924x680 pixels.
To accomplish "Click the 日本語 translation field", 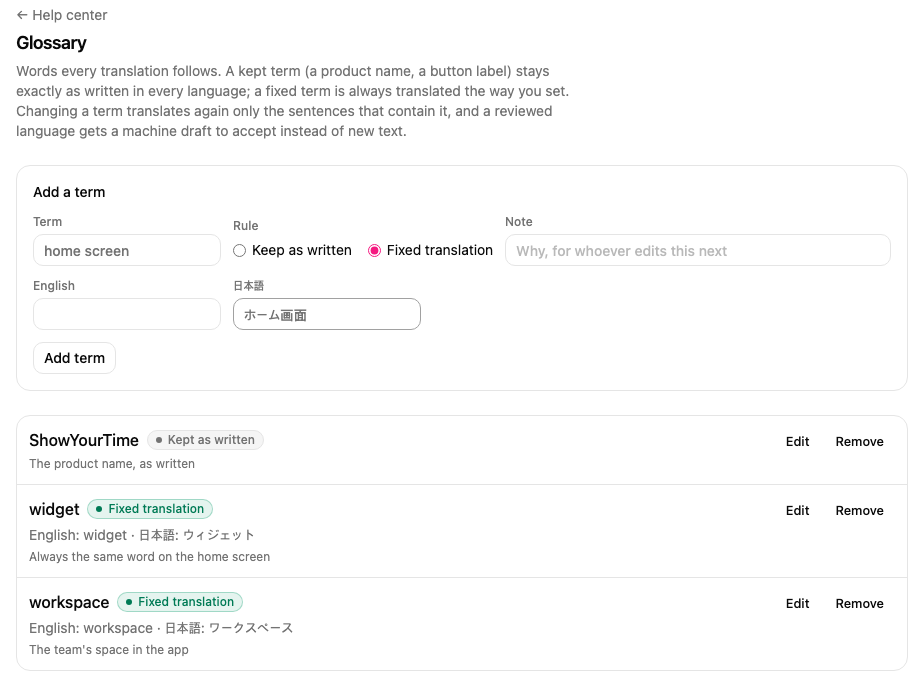I will [x=327, y=314].
